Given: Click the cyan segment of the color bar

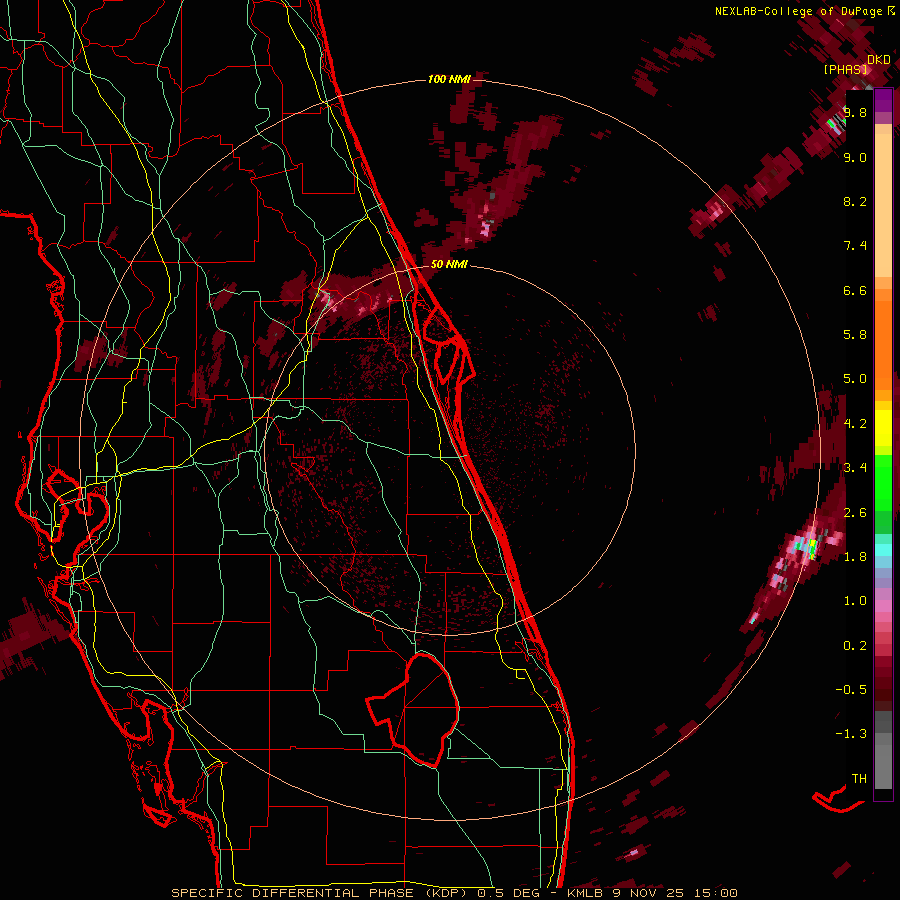Looking at the screenshot, I should pos(883,550).
